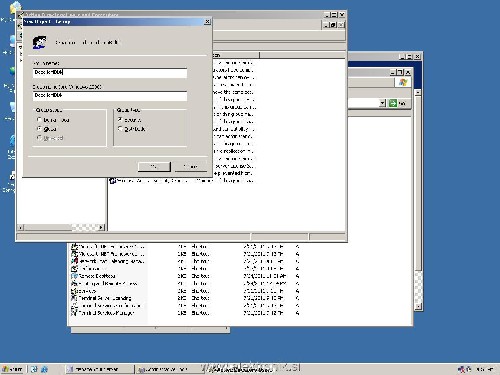The width and height of the screenshot is (500, 375).
Task: Click the Explorer scrollbar up arrow
Action: (418, 92)
